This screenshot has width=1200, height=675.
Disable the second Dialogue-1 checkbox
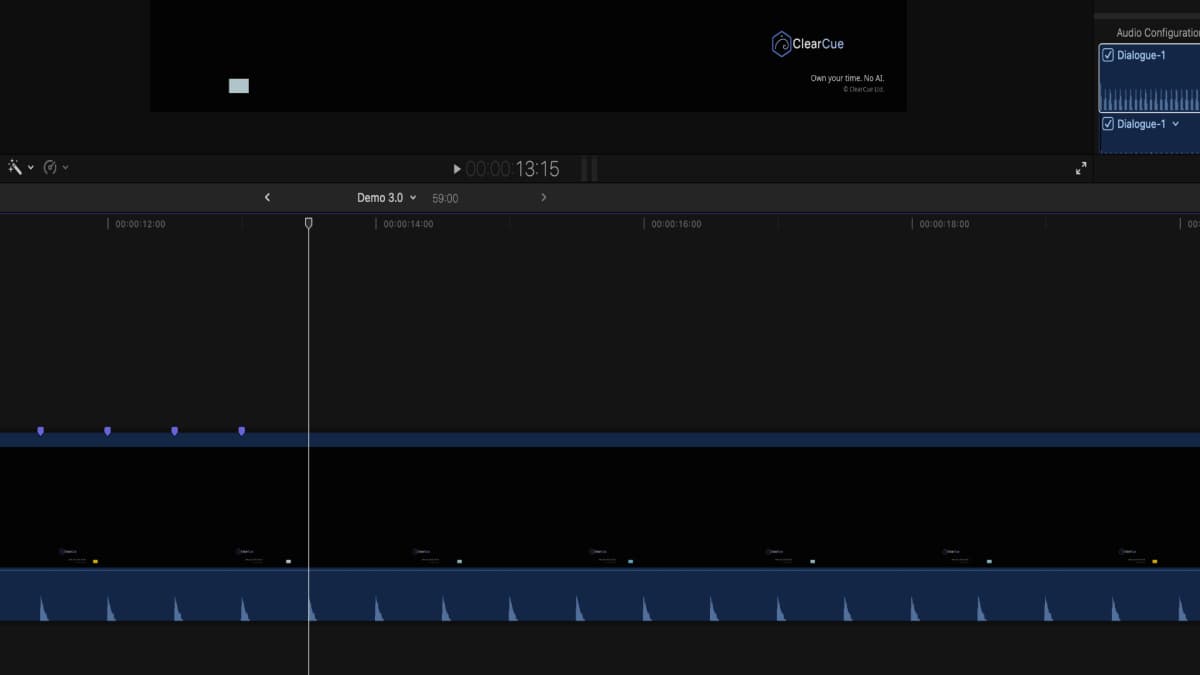[x=1107, y=123]
